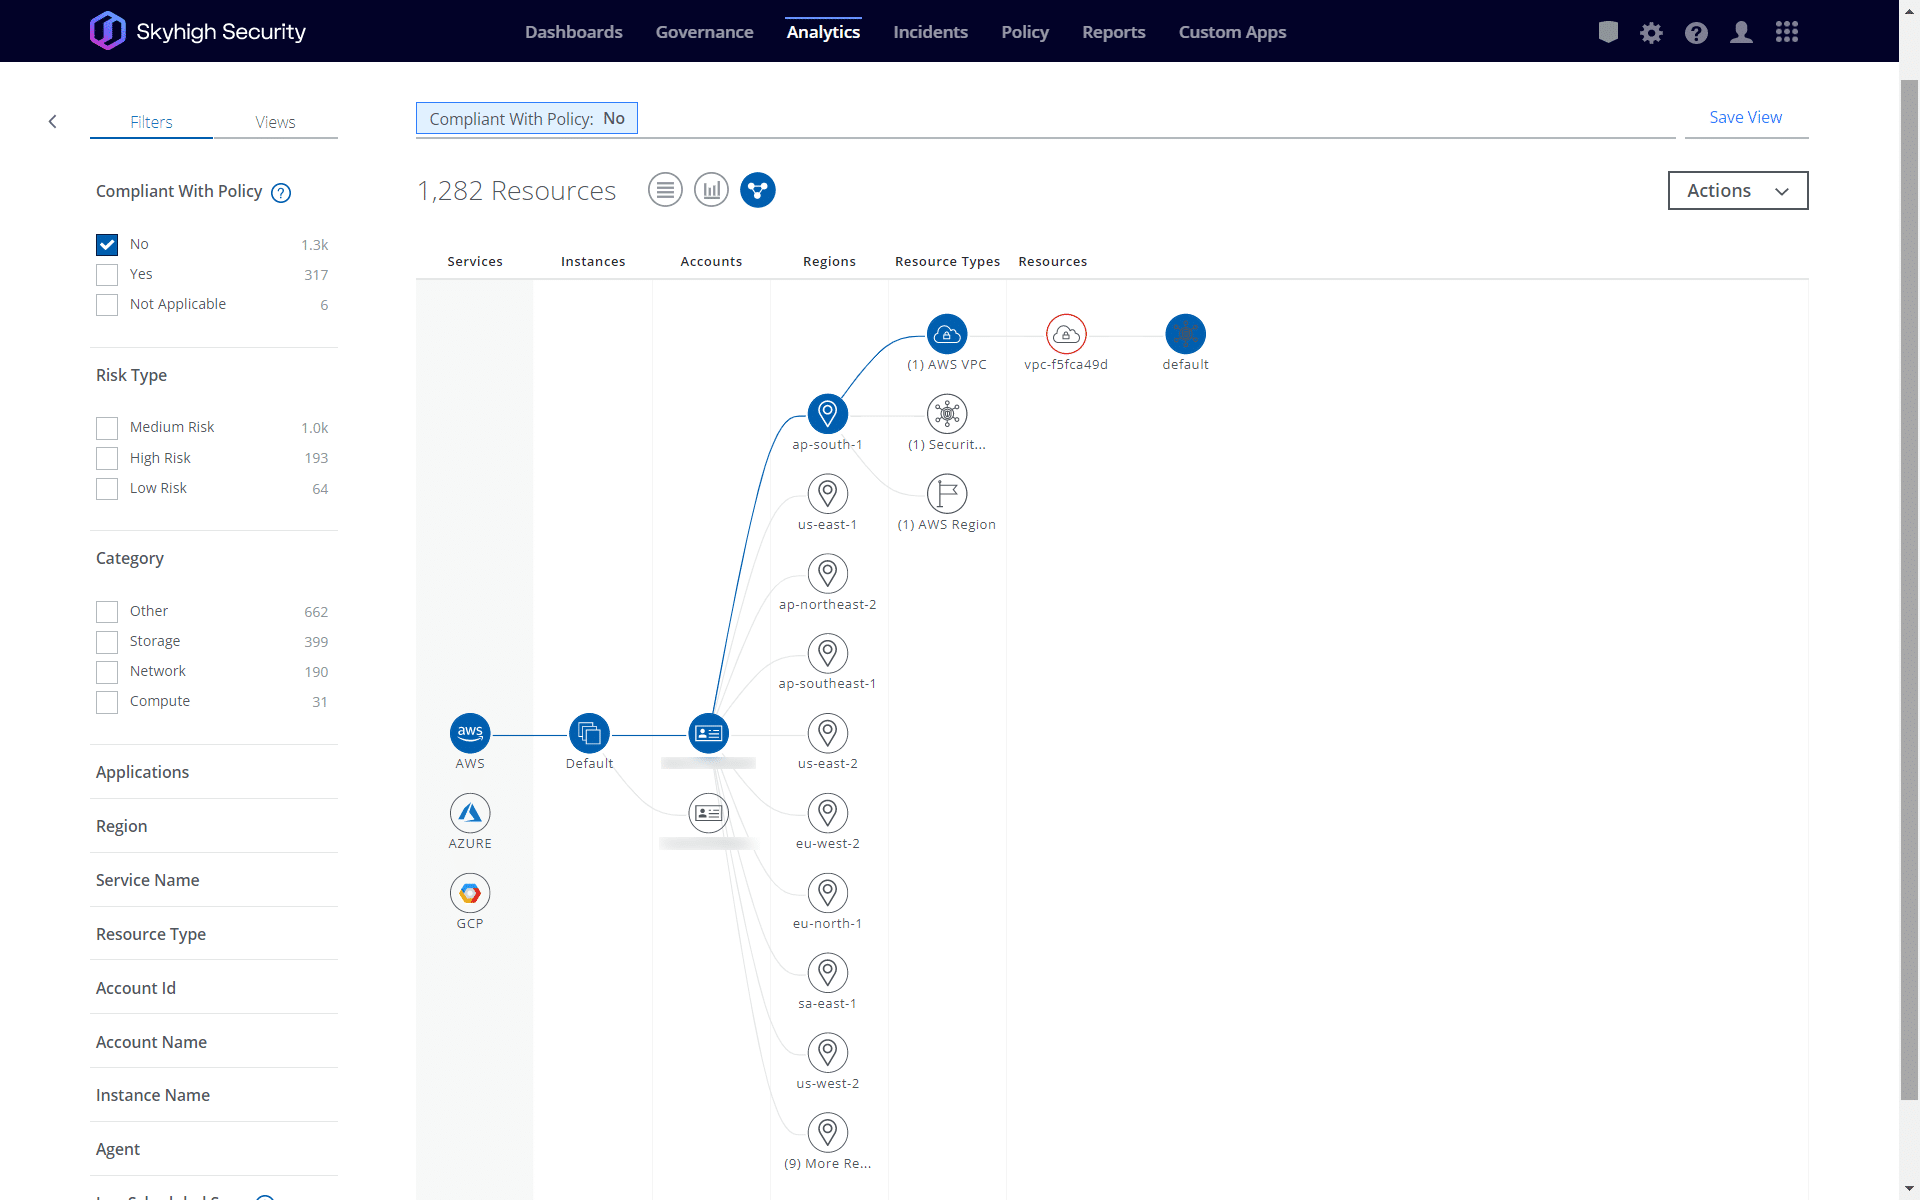Expand the Resource Type filter section

coord(151,934)
